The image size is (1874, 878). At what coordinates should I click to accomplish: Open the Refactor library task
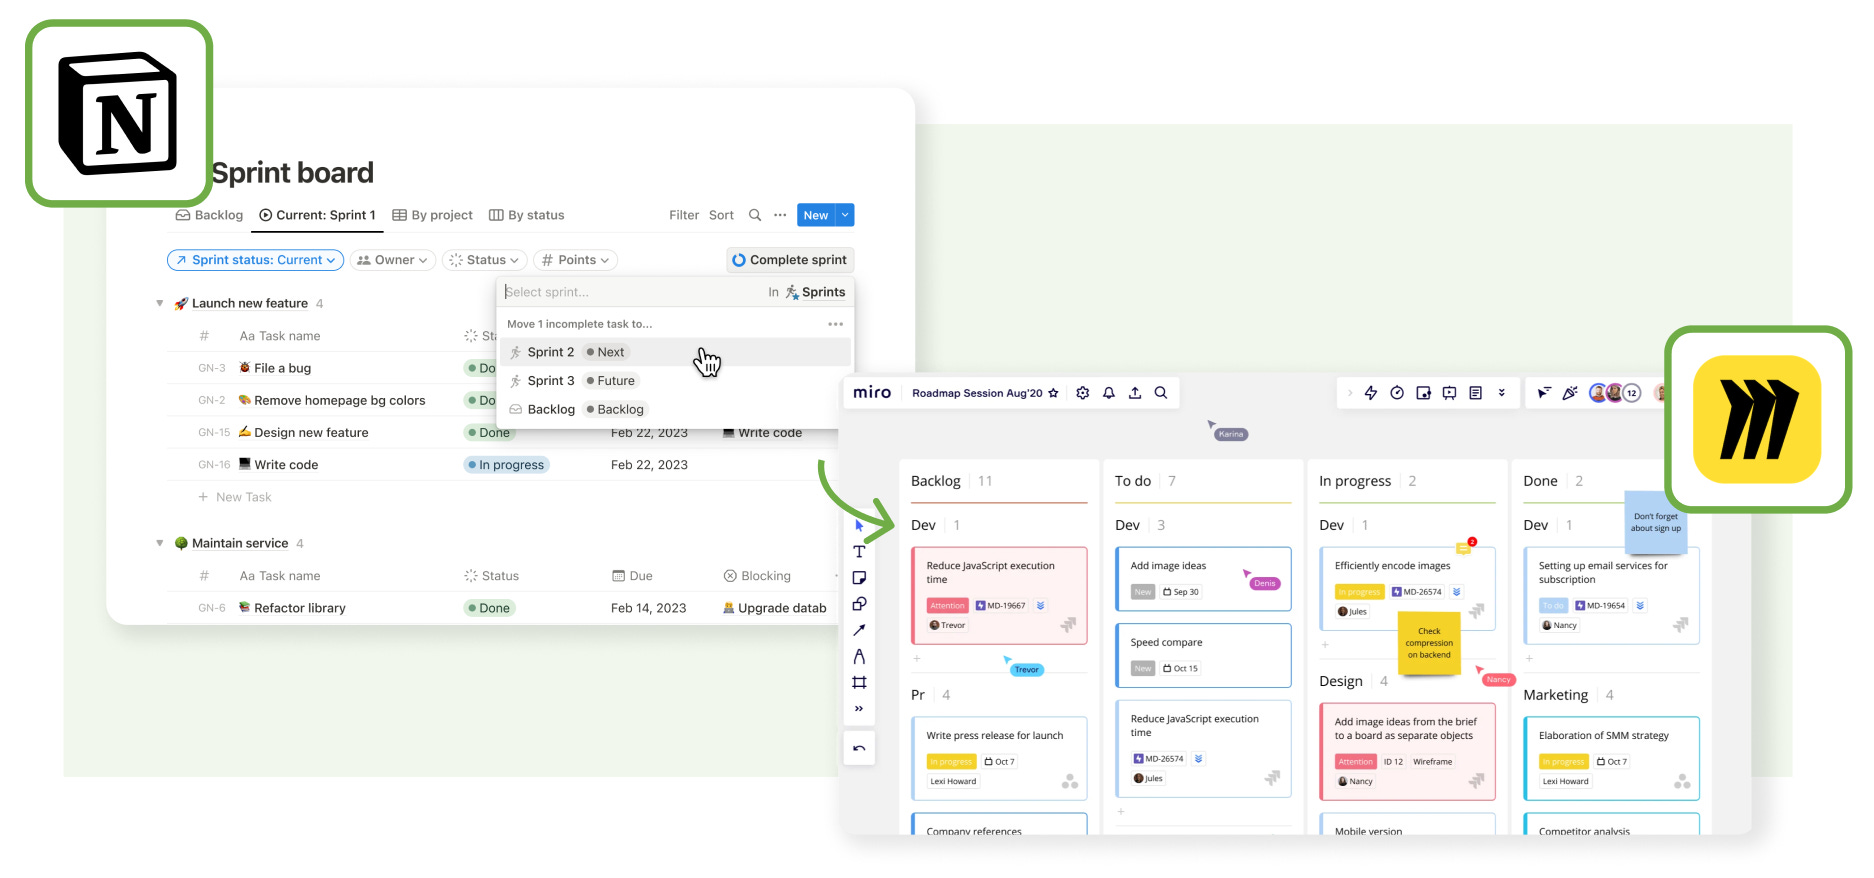(x=299, y=608)
